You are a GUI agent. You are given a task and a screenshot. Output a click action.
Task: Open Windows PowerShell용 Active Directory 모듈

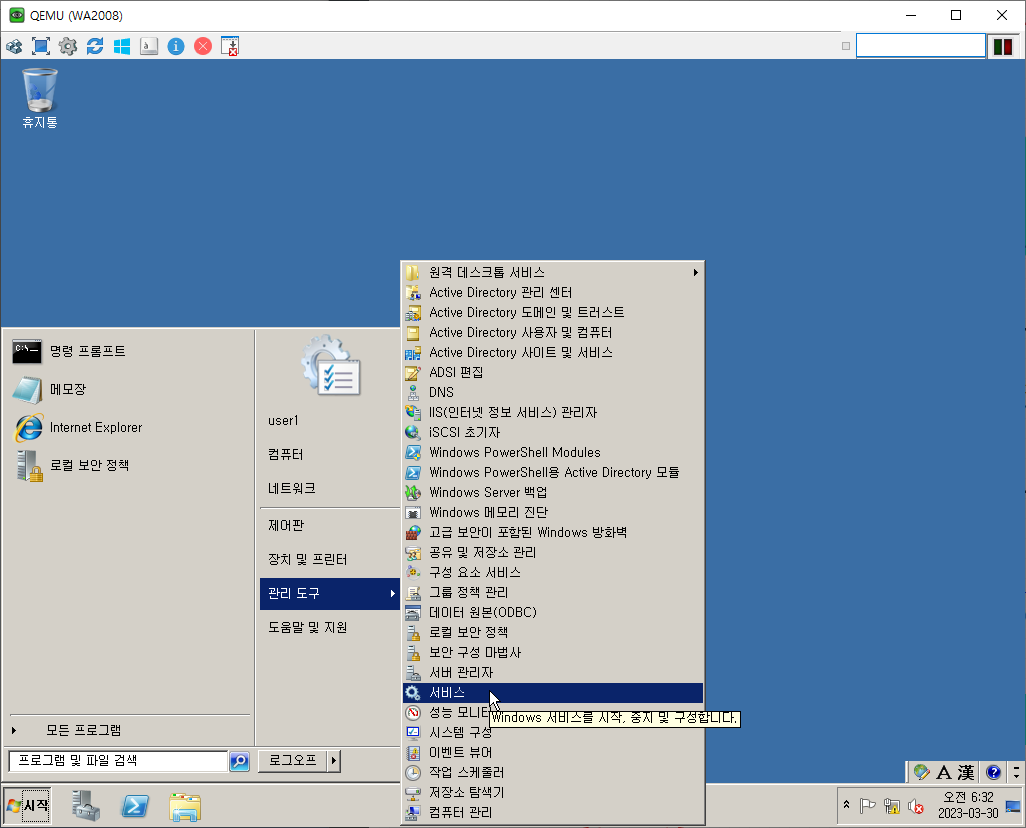(x=553, y=472)
